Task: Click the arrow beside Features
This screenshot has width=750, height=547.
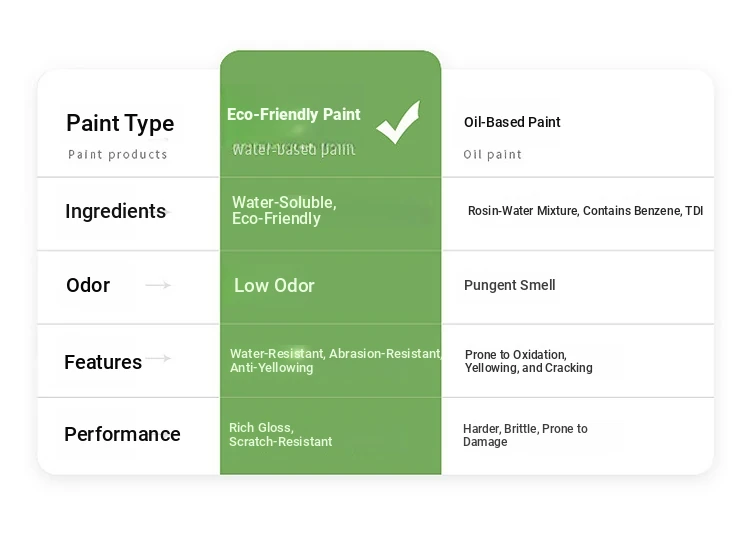Action: (158, 358)
